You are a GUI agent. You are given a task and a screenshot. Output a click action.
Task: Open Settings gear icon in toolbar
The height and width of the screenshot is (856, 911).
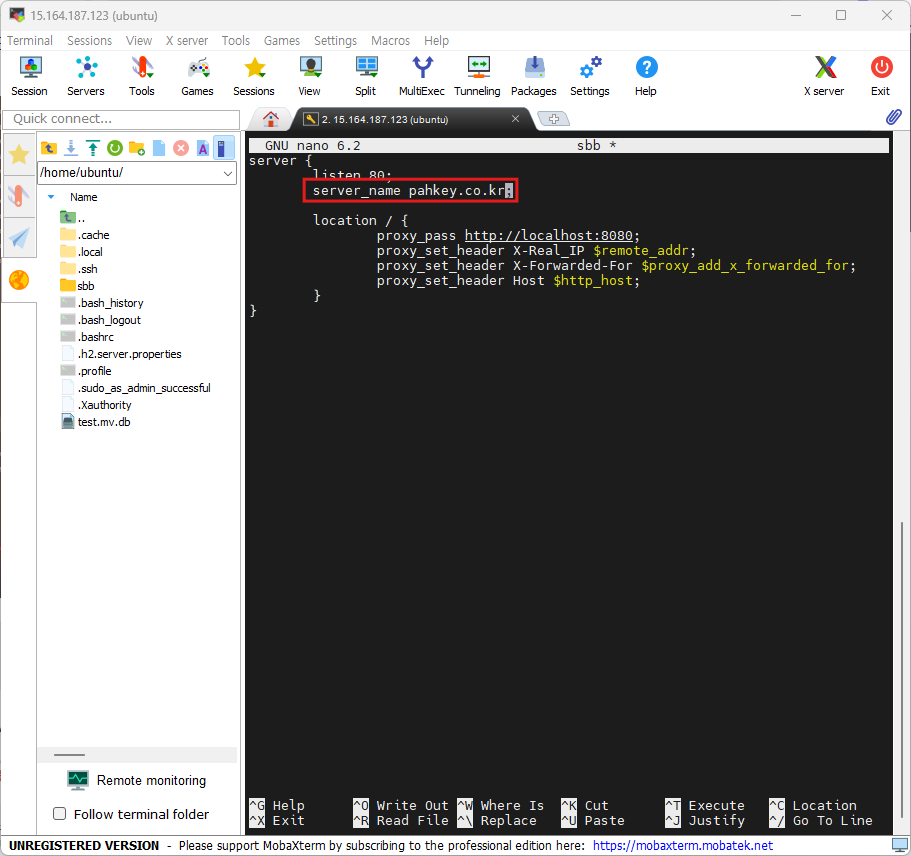[590, 76]
